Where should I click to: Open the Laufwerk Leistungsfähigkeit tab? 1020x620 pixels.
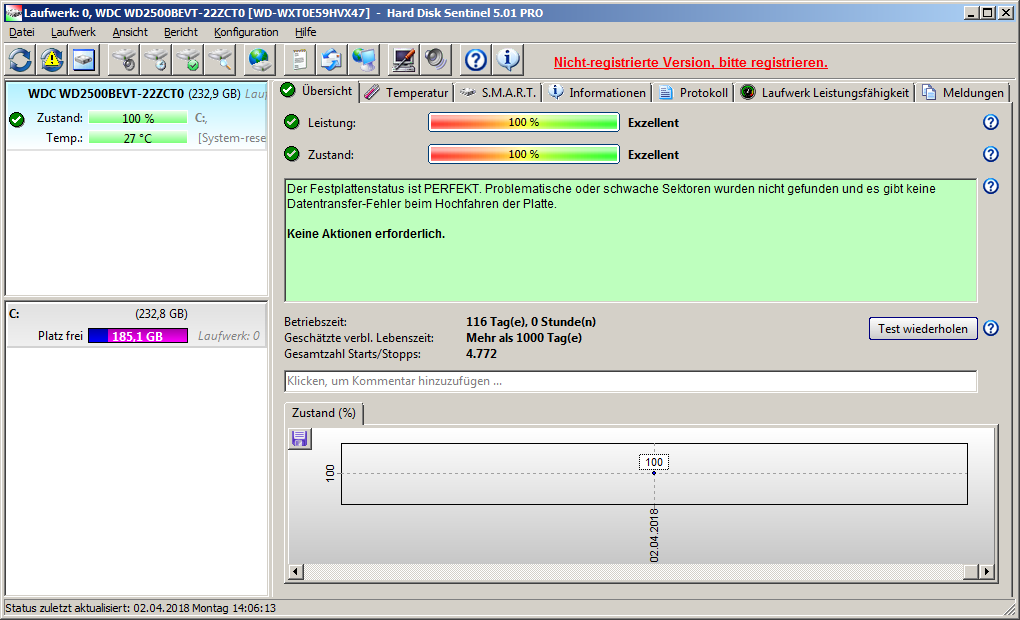[x=825, y=92]
